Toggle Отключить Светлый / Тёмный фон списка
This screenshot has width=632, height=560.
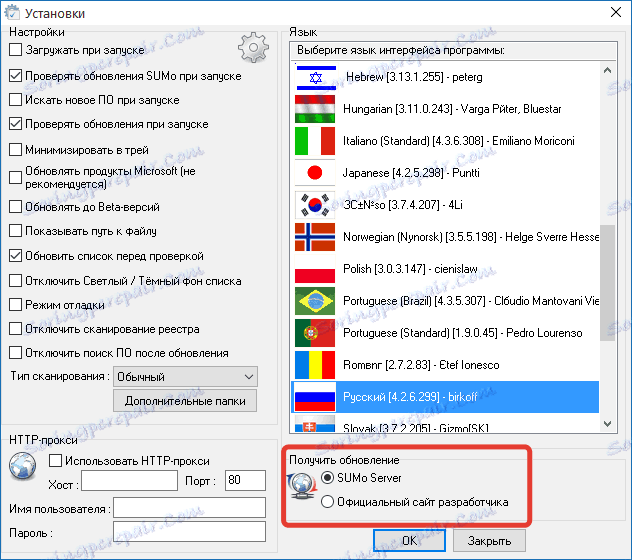[x=15, y=281]
